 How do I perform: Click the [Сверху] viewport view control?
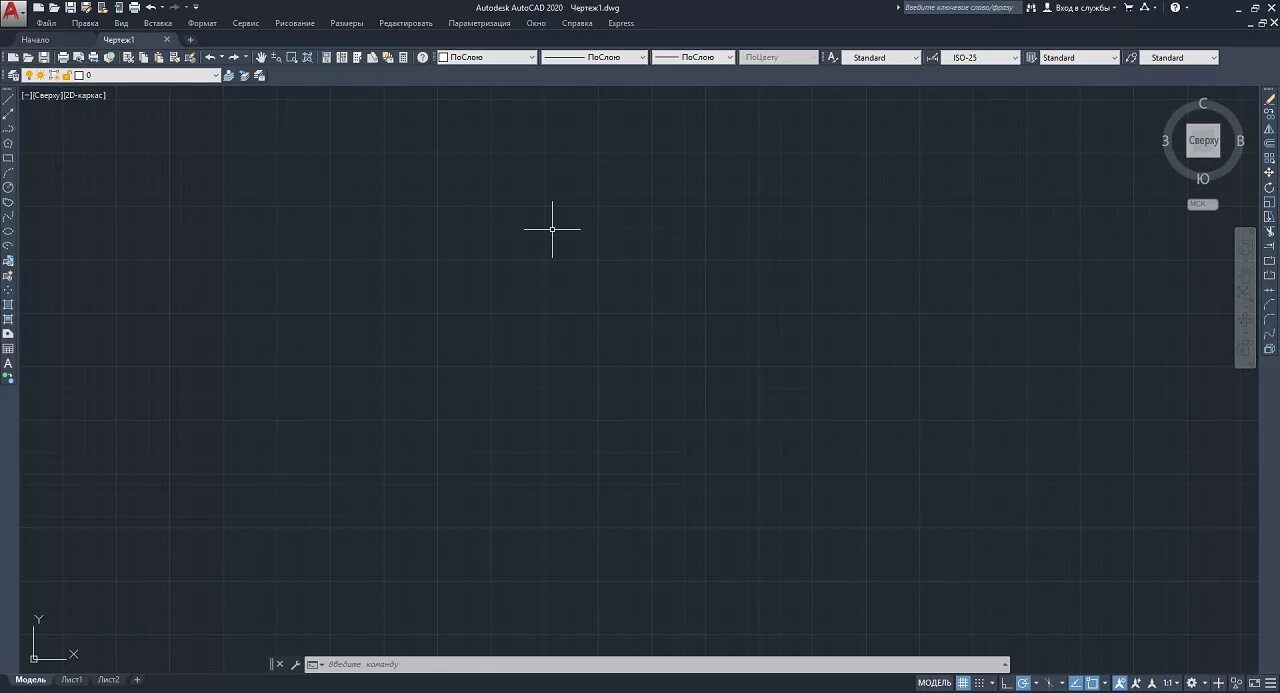46,95
